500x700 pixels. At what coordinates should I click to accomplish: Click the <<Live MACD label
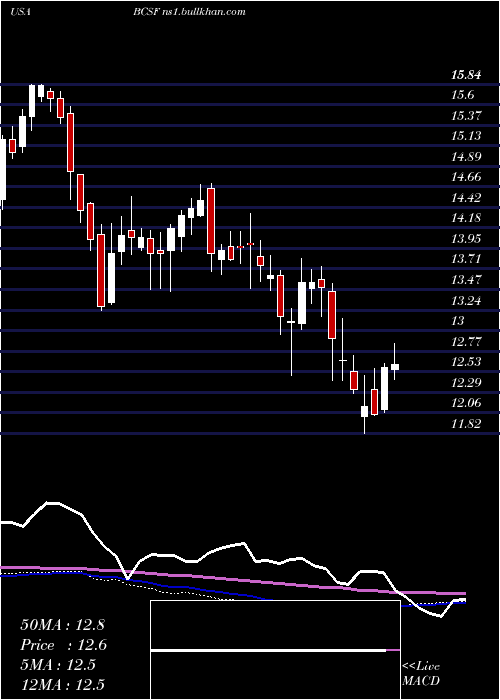421,674
